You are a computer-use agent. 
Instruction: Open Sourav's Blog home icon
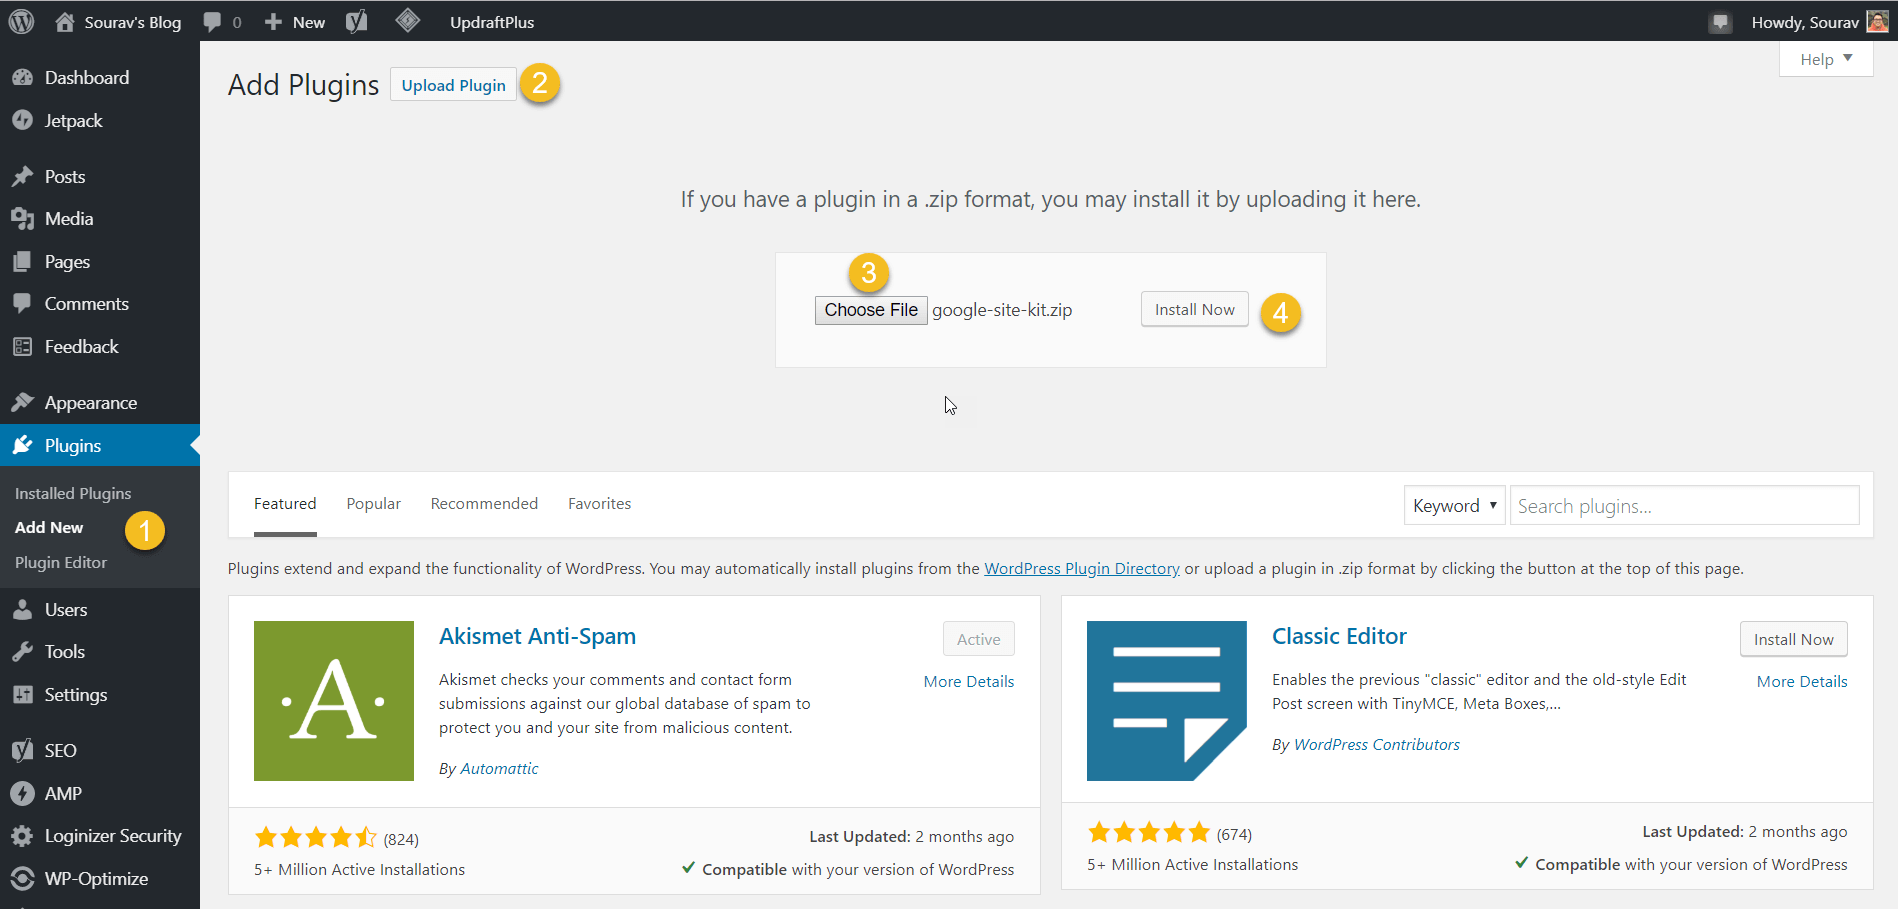pos(65,22)
